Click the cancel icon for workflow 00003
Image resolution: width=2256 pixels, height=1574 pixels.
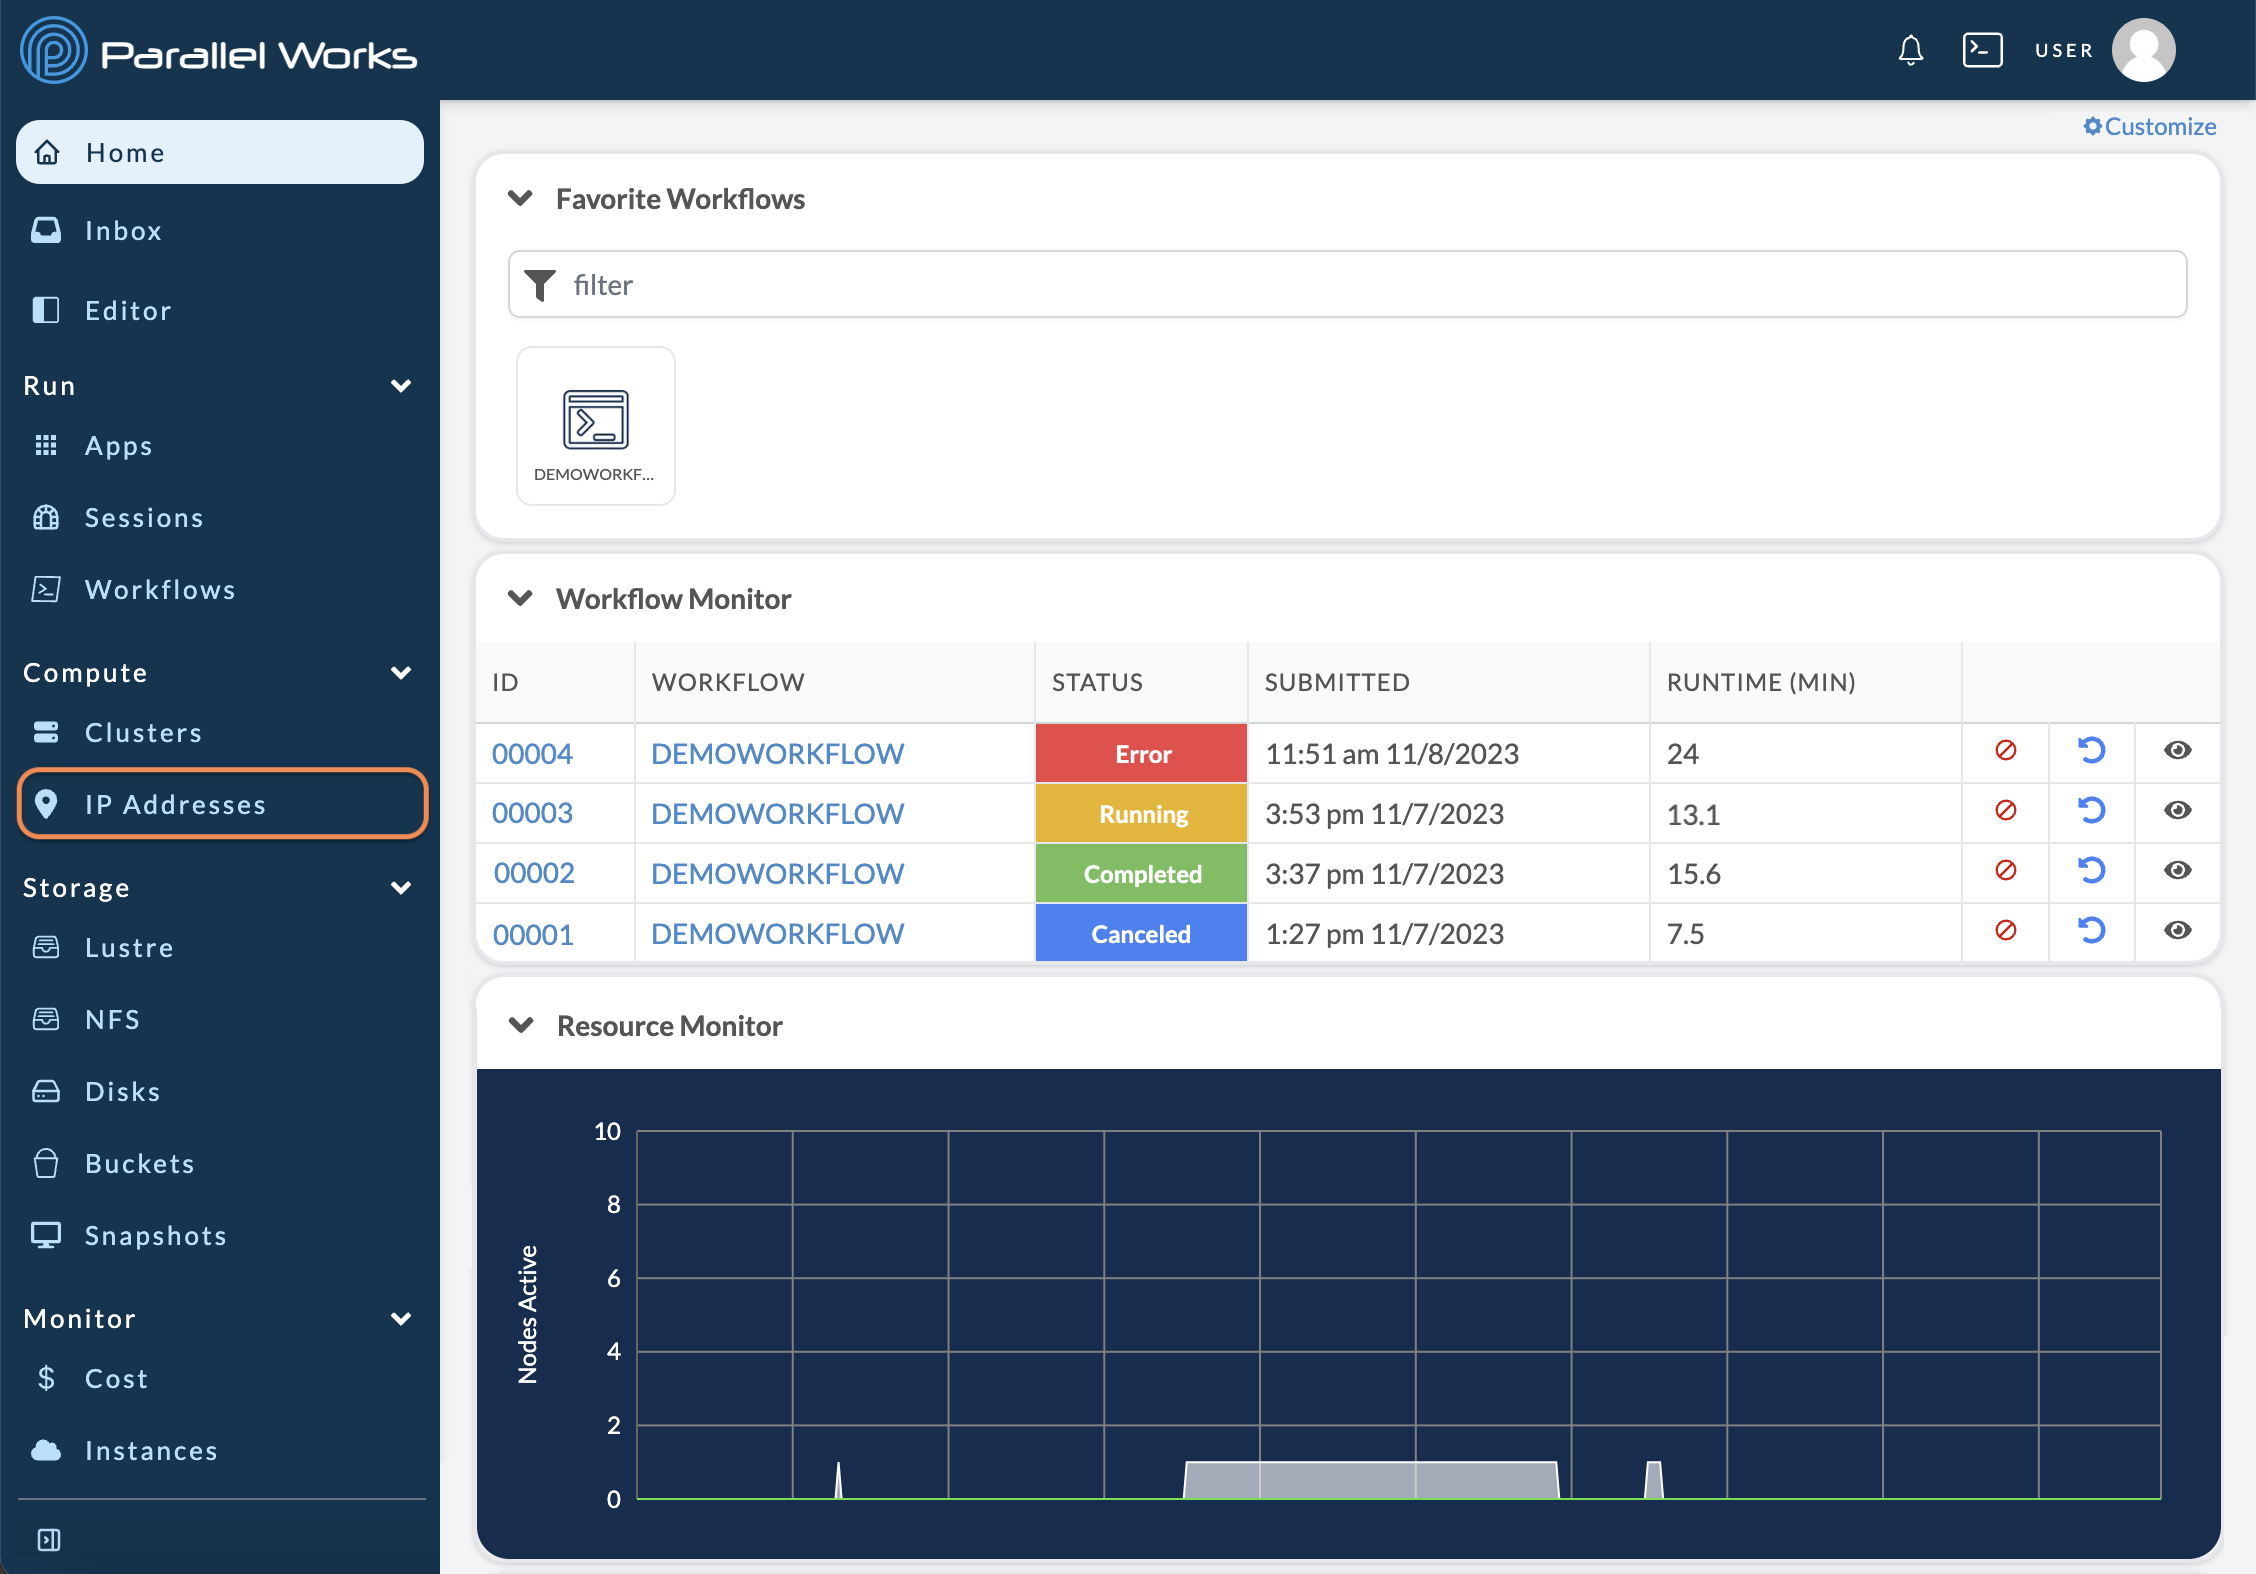(x=2004, y=813)
